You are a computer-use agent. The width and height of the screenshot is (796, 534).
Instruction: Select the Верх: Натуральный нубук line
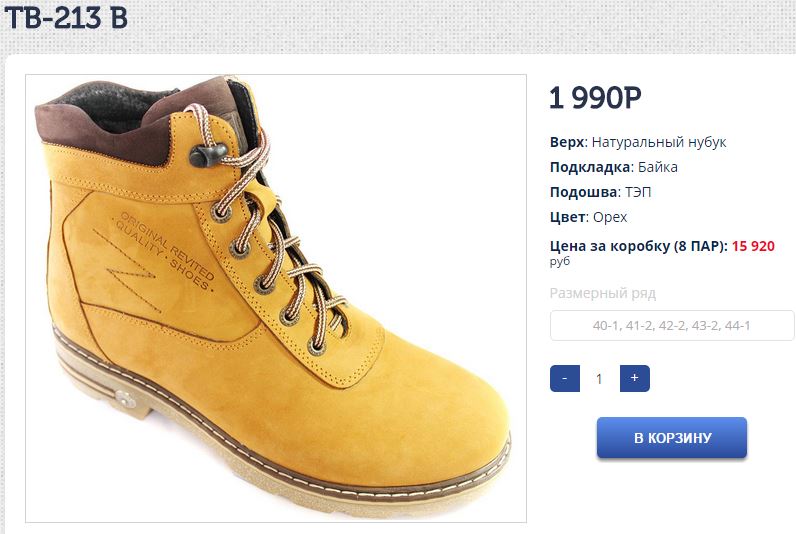(638, 142)
